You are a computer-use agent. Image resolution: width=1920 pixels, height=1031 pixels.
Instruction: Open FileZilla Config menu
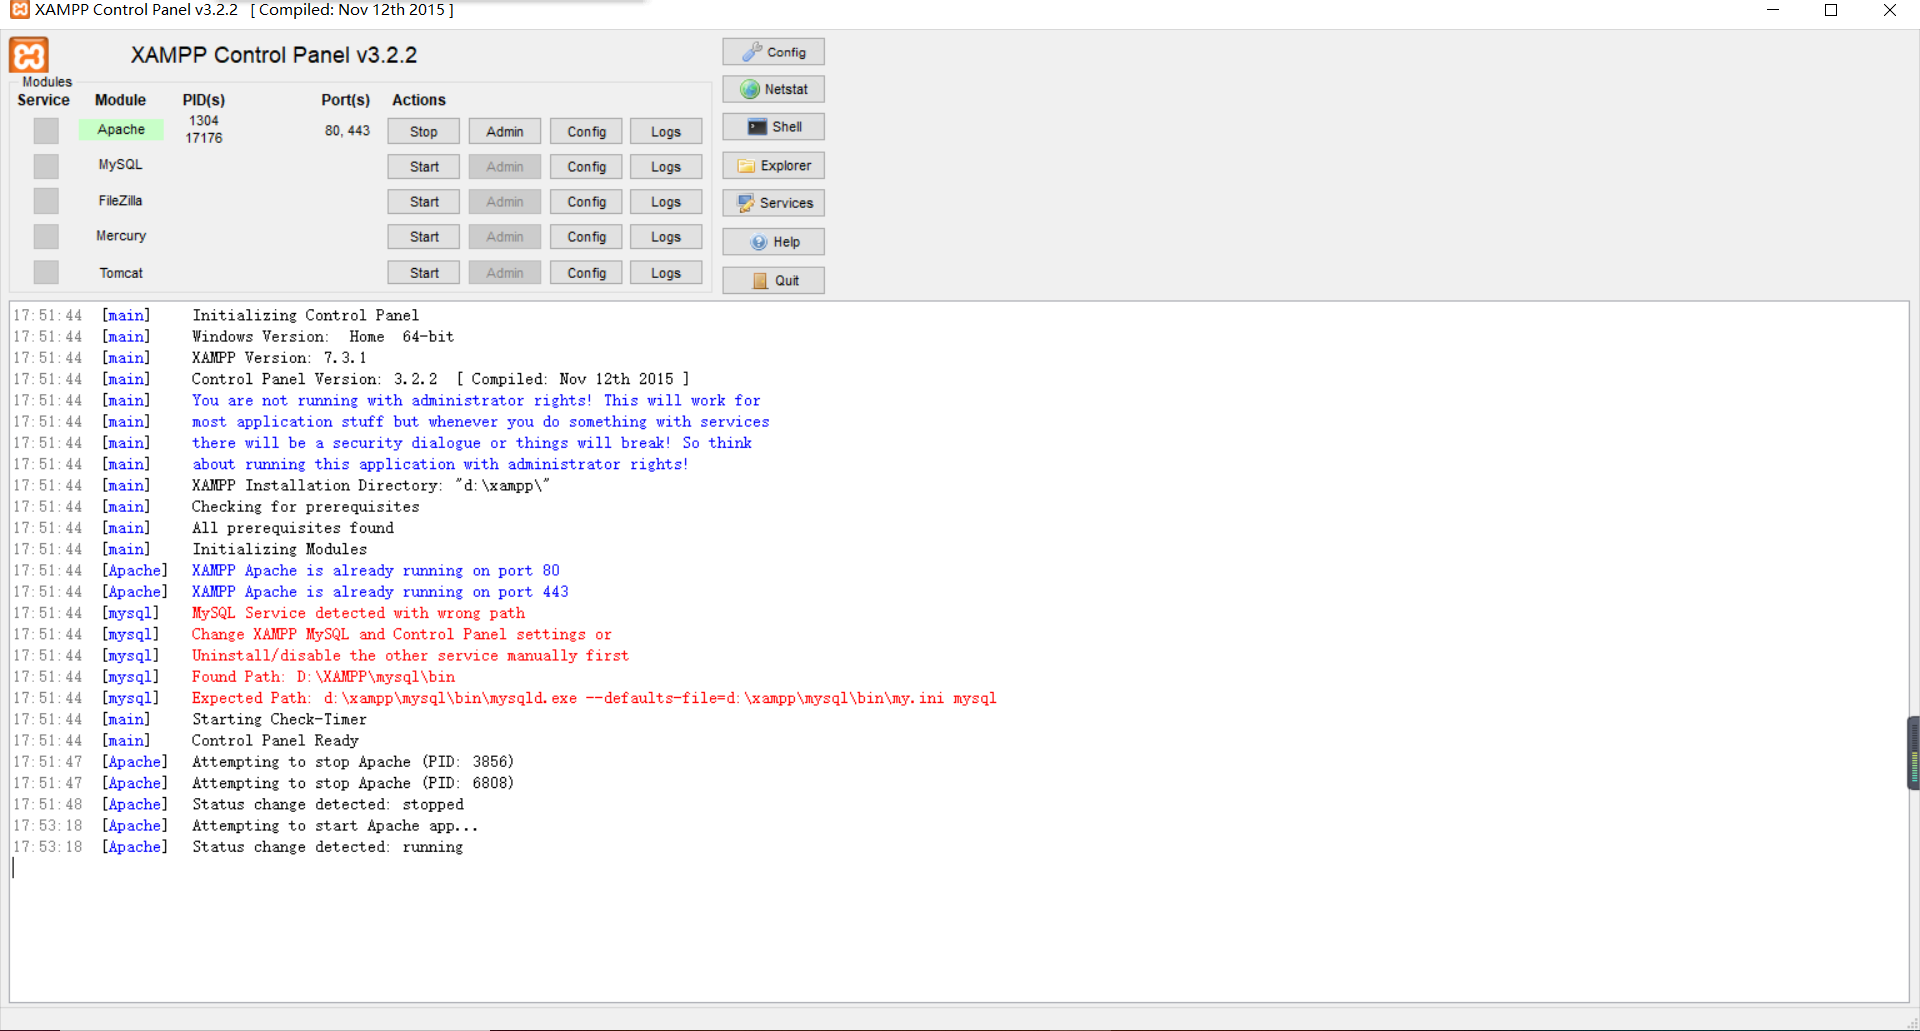(586, 202)
